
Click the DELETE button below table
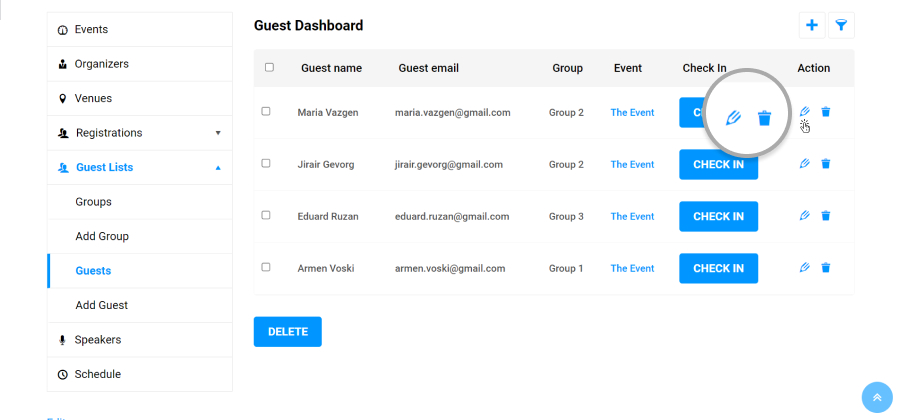(288, 332)
